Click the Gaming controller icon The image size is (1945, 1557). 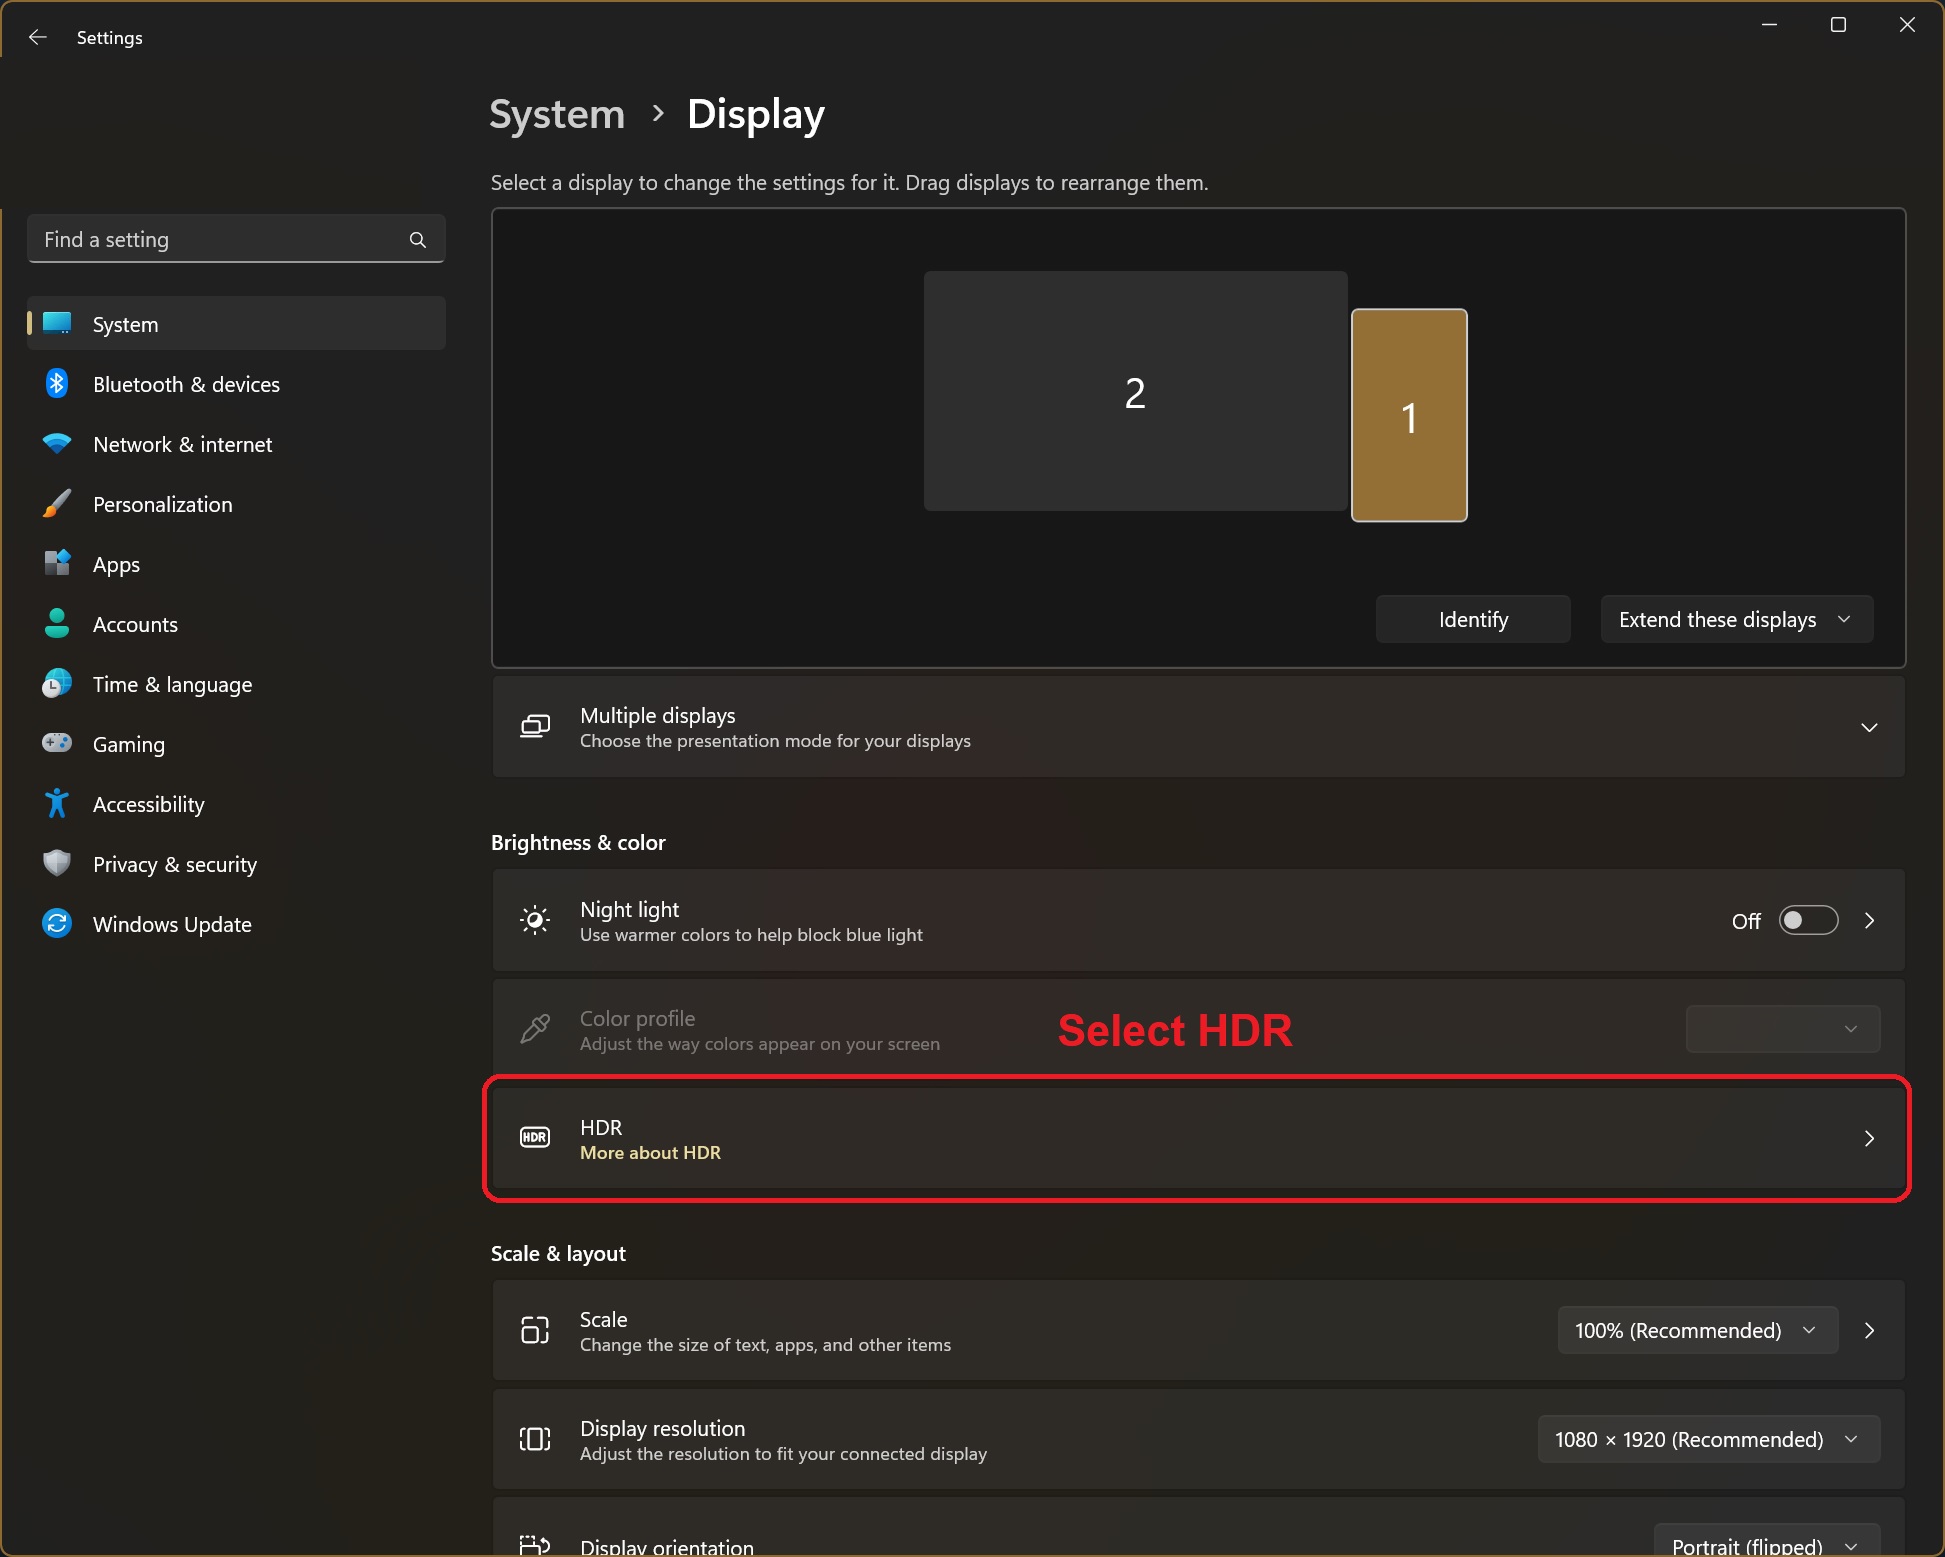(x=57, y=743)
